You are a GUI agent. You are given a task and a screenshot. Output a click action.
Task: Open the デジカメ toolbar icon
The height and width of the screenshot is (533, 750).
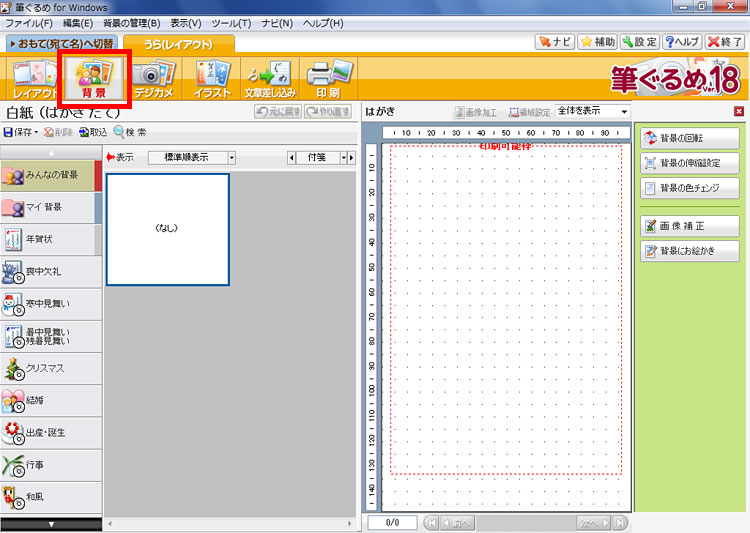tap(153, 79)
